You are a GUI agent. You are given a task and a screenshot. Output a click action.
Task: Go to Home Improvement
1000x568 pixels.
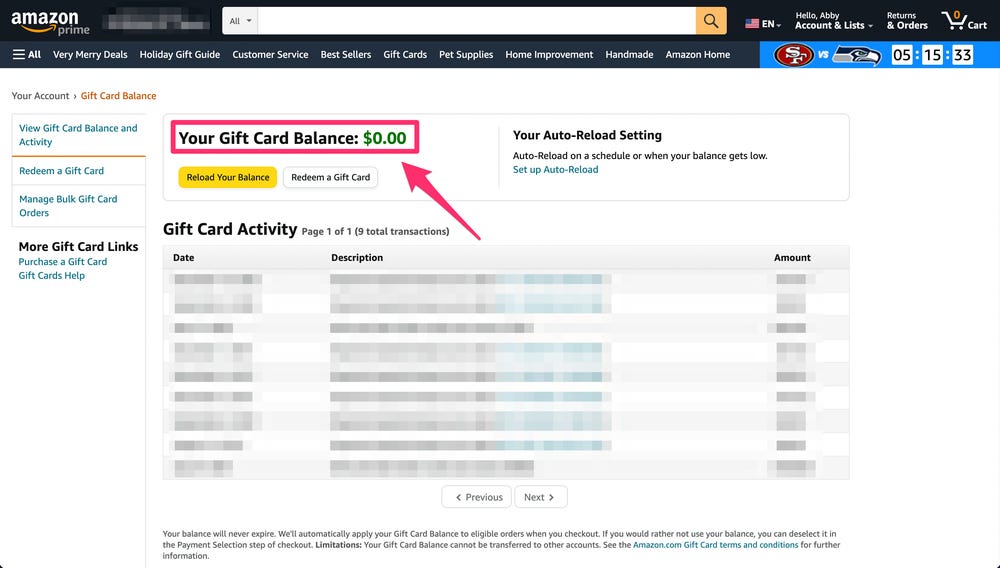click(549, 55)
